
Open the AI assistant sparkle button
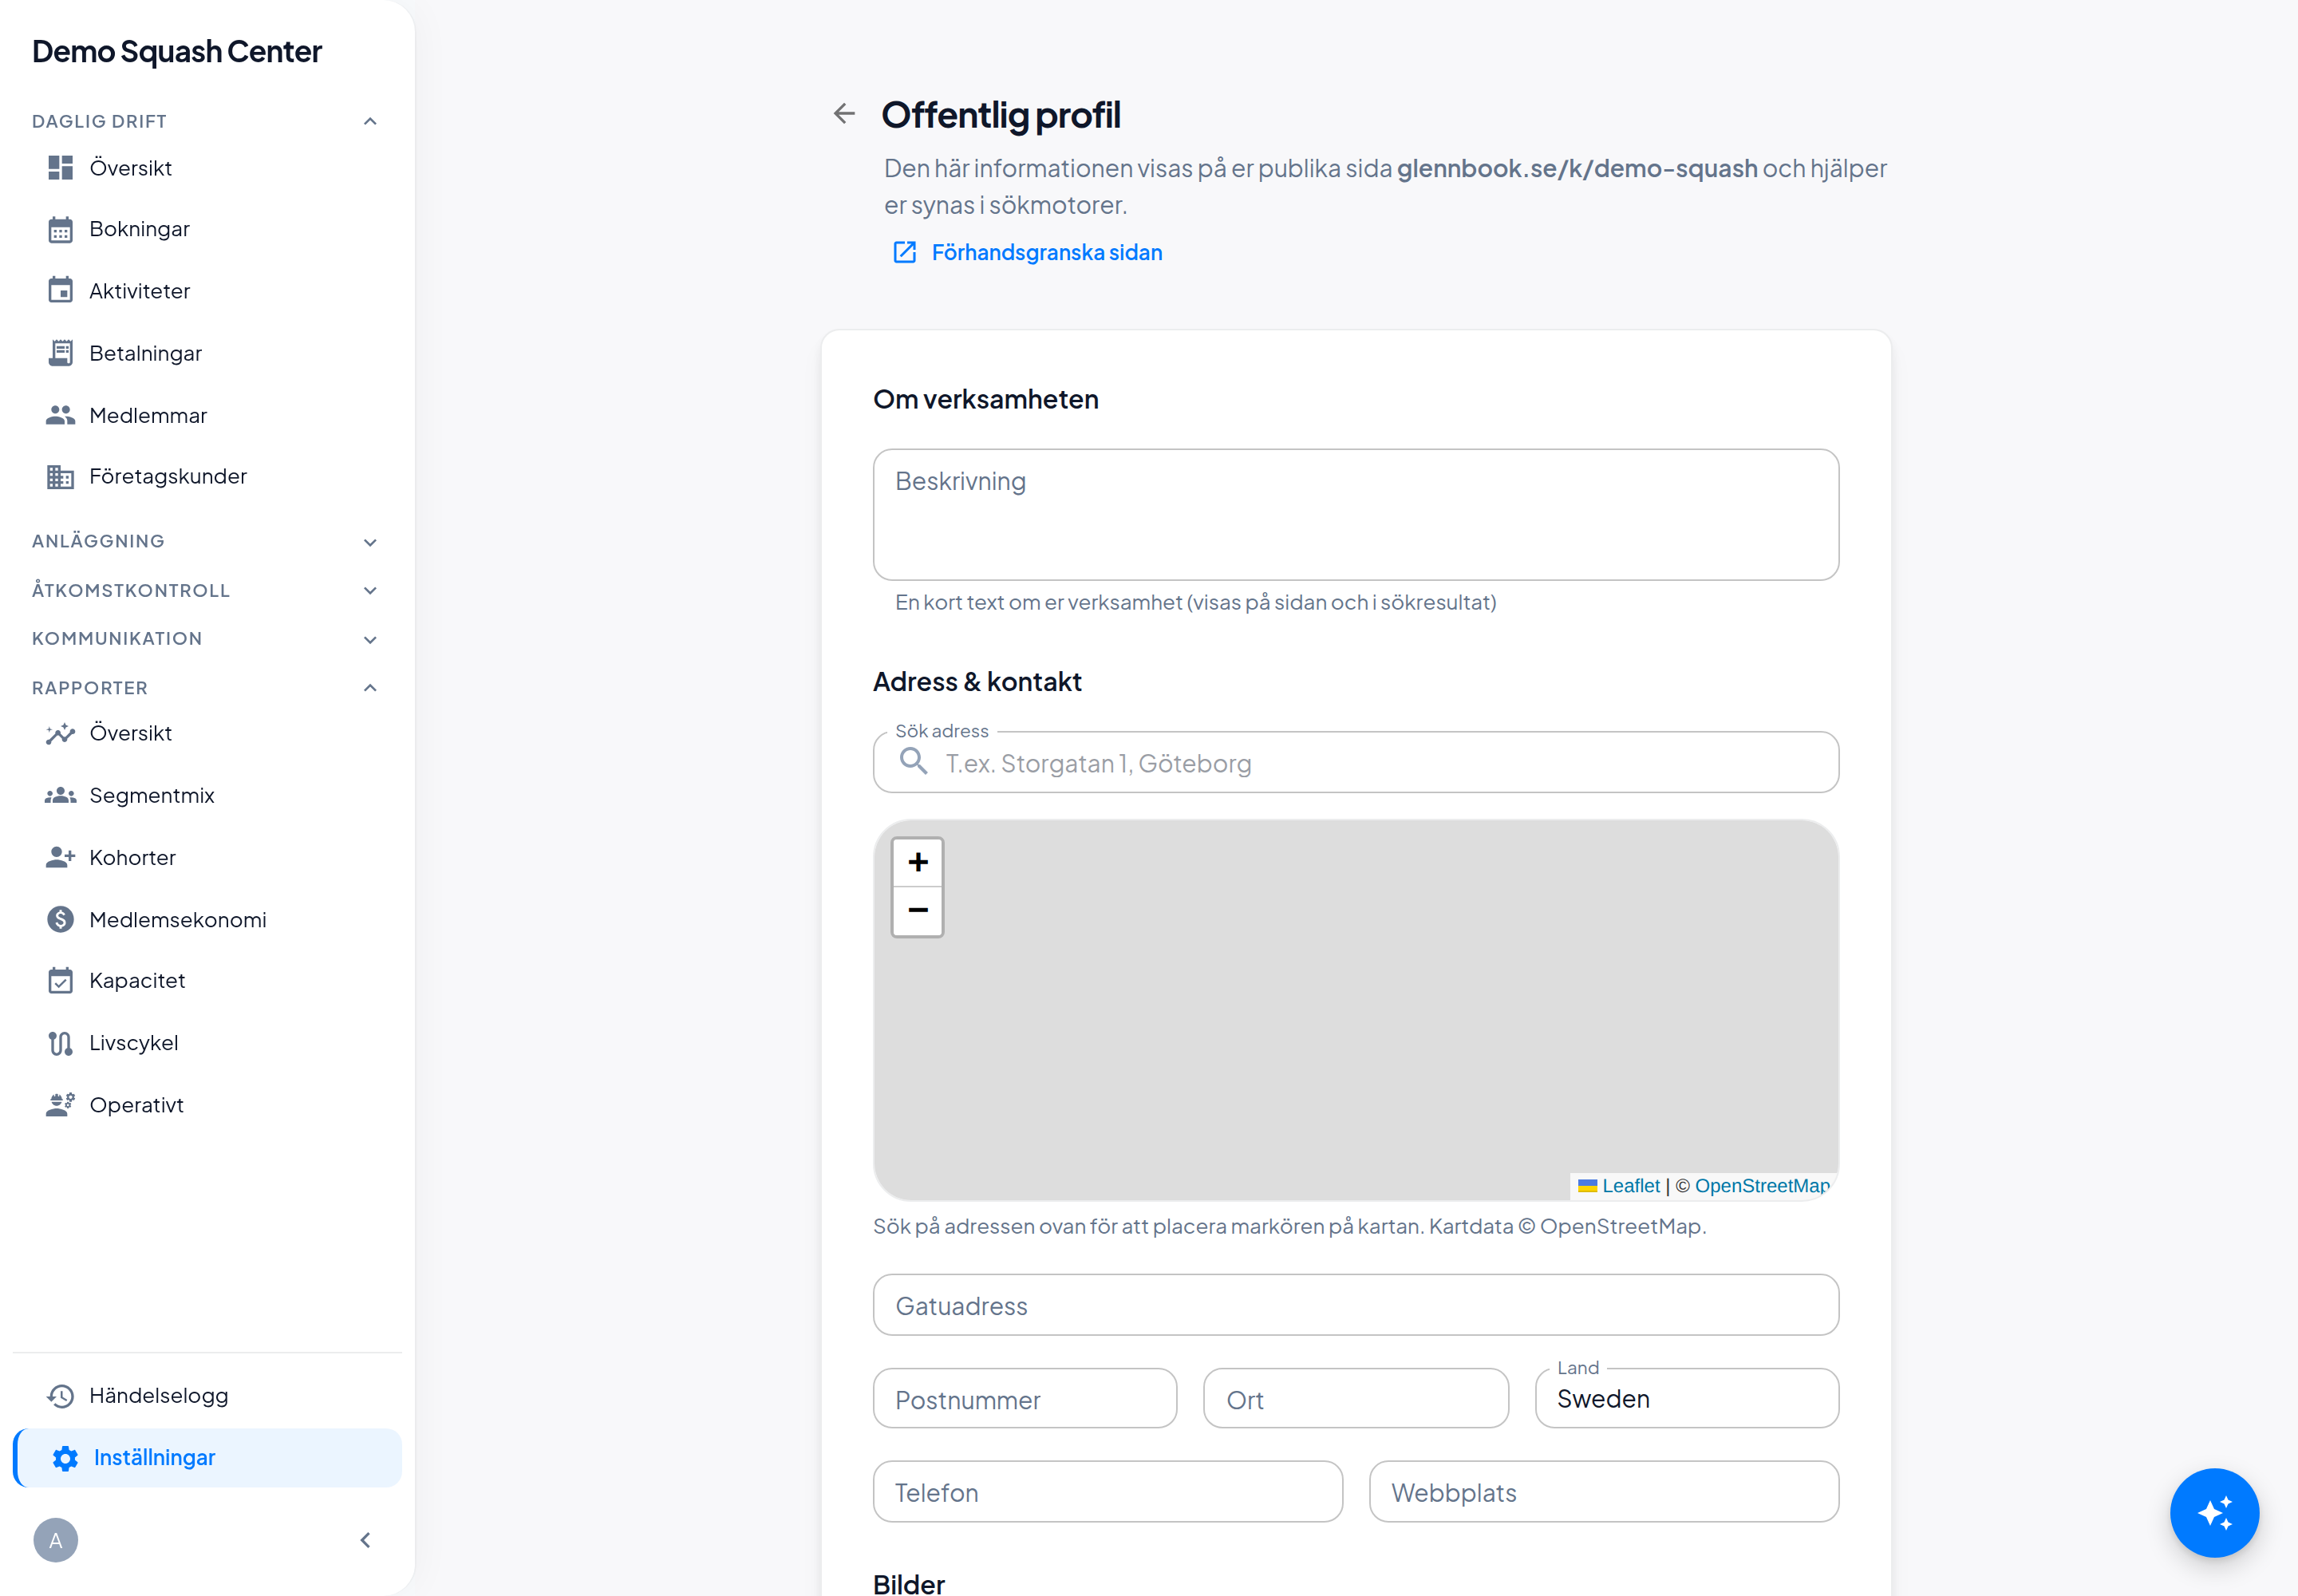point(2214,1512)
